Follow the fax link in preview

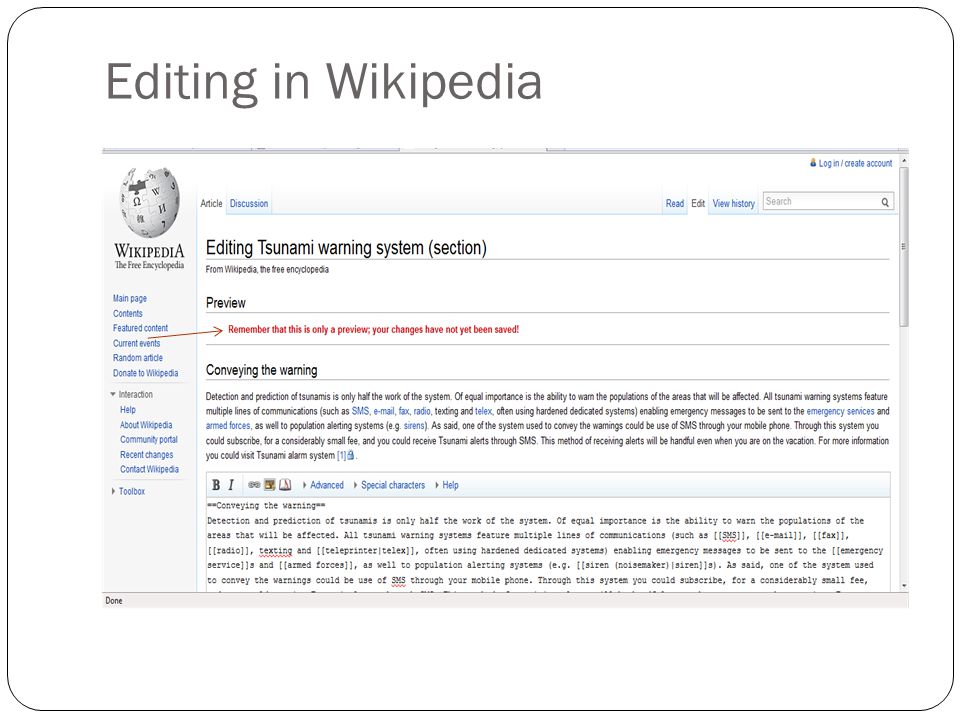(x=404, y=411)
